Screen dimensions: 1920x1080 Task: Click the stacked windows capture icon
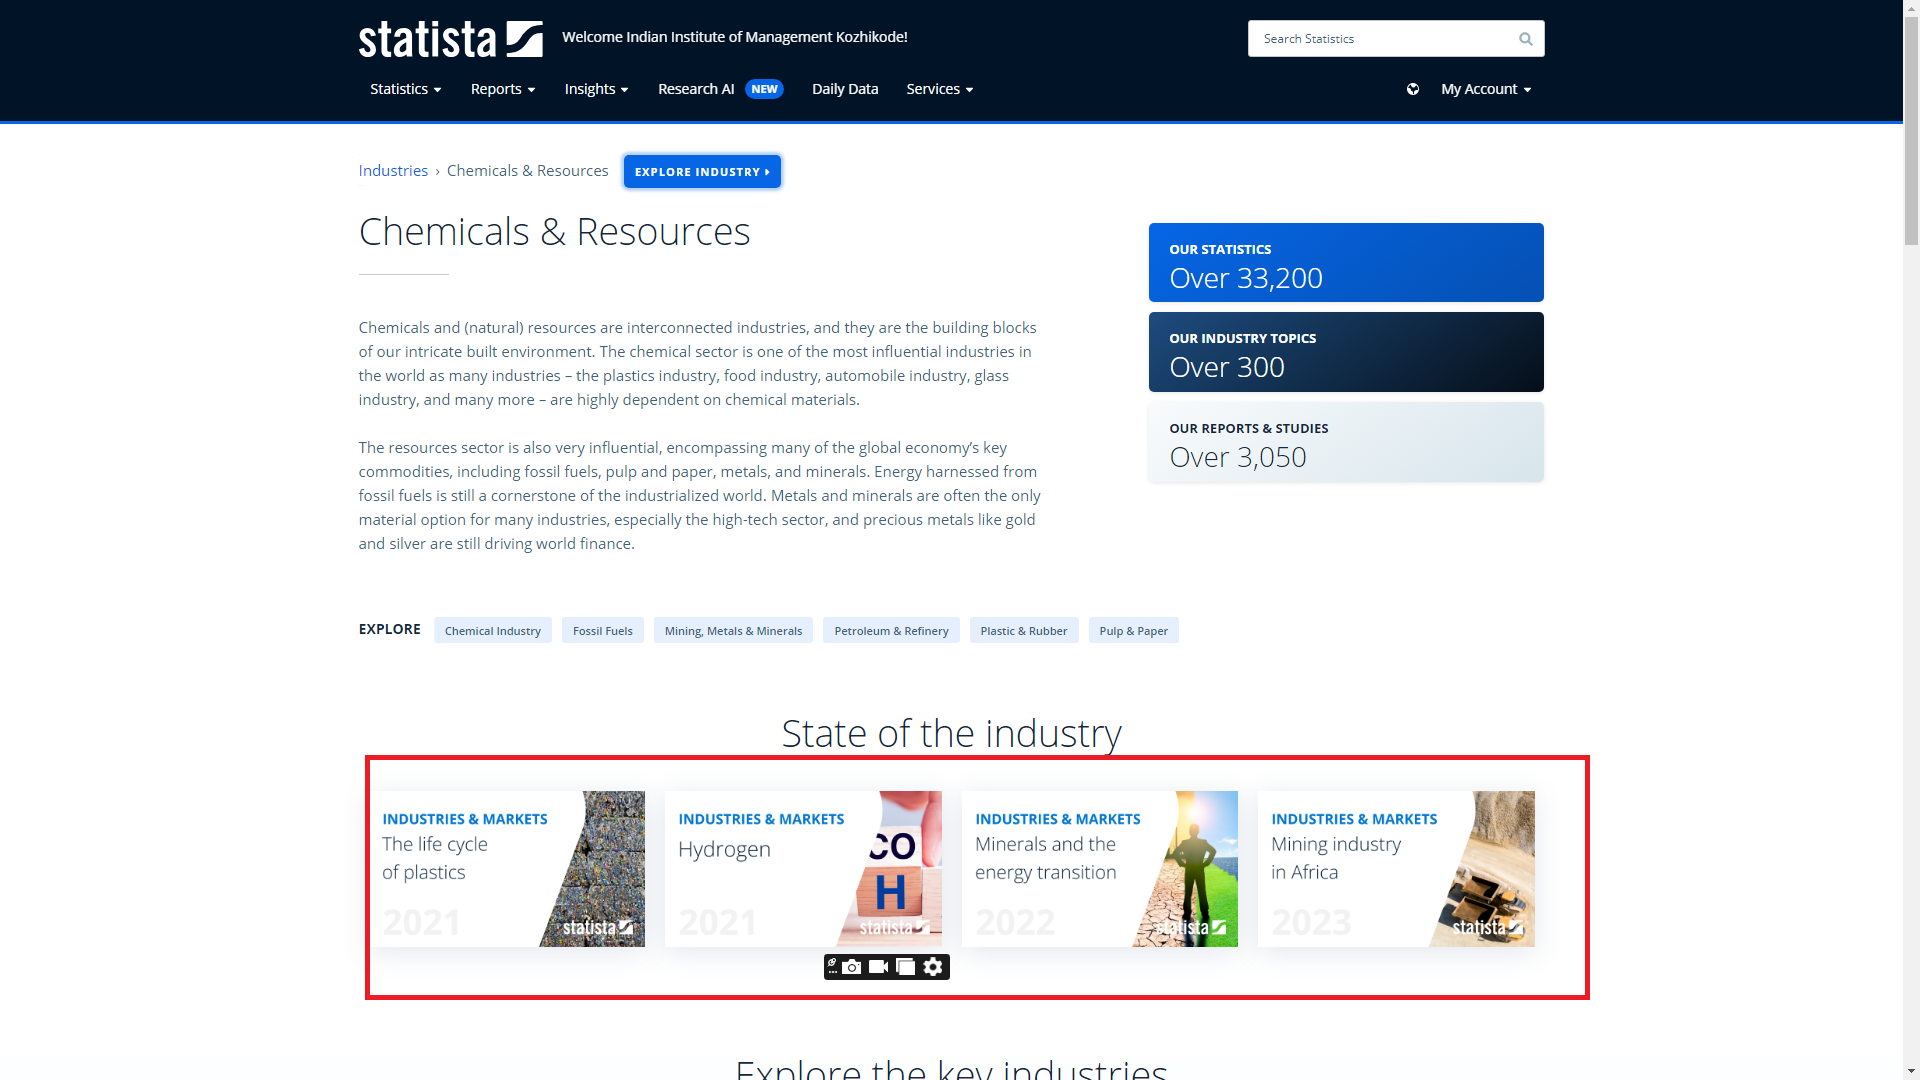[x=906, y=967]
